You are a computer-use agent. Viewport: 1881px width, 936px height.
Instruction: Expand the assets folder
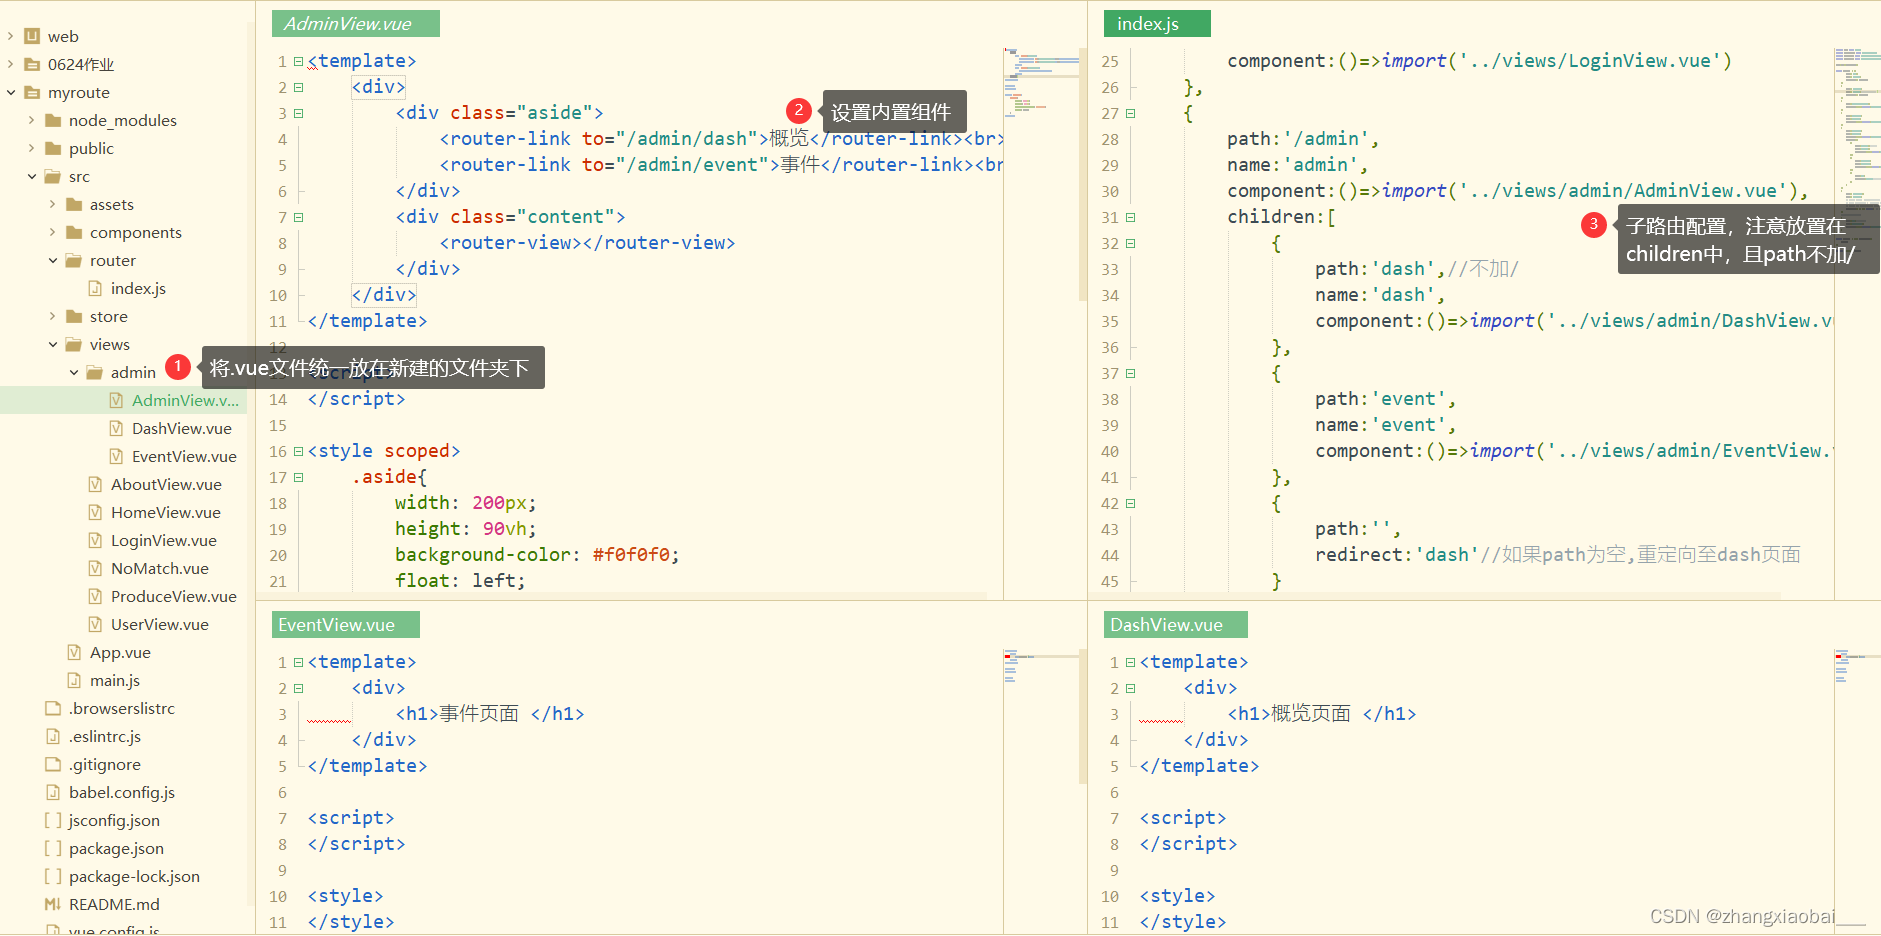52,204
